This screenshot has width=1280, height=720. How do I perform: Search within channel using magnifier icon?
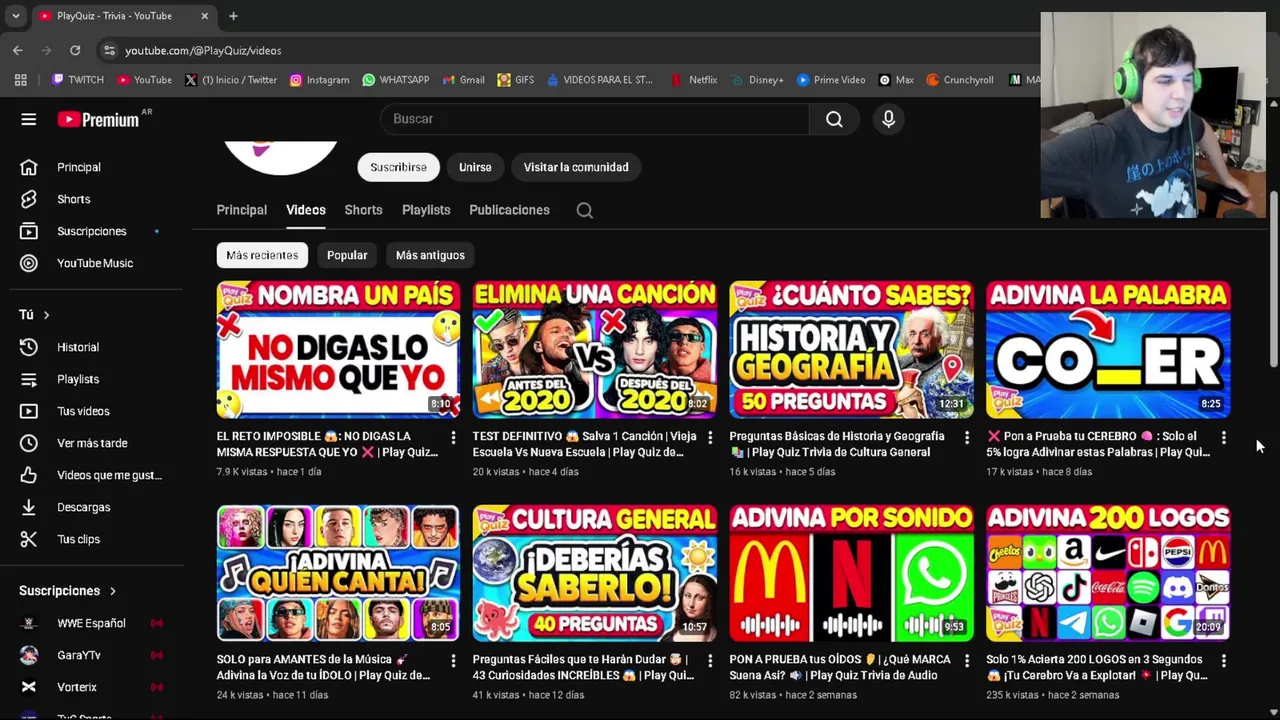click(x=585, y=210)
